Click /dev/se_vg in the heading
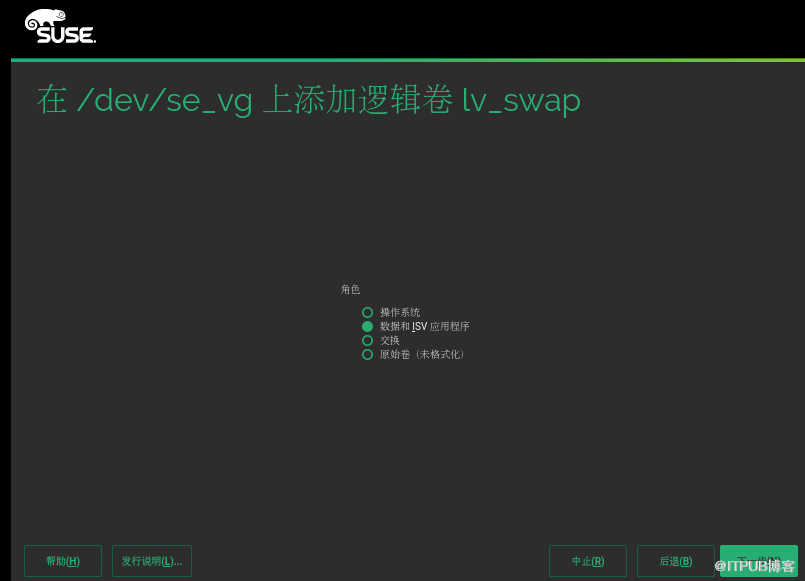The height and width of the screenshot is (581, 805). pyautogui.click(x=165, y=100)
